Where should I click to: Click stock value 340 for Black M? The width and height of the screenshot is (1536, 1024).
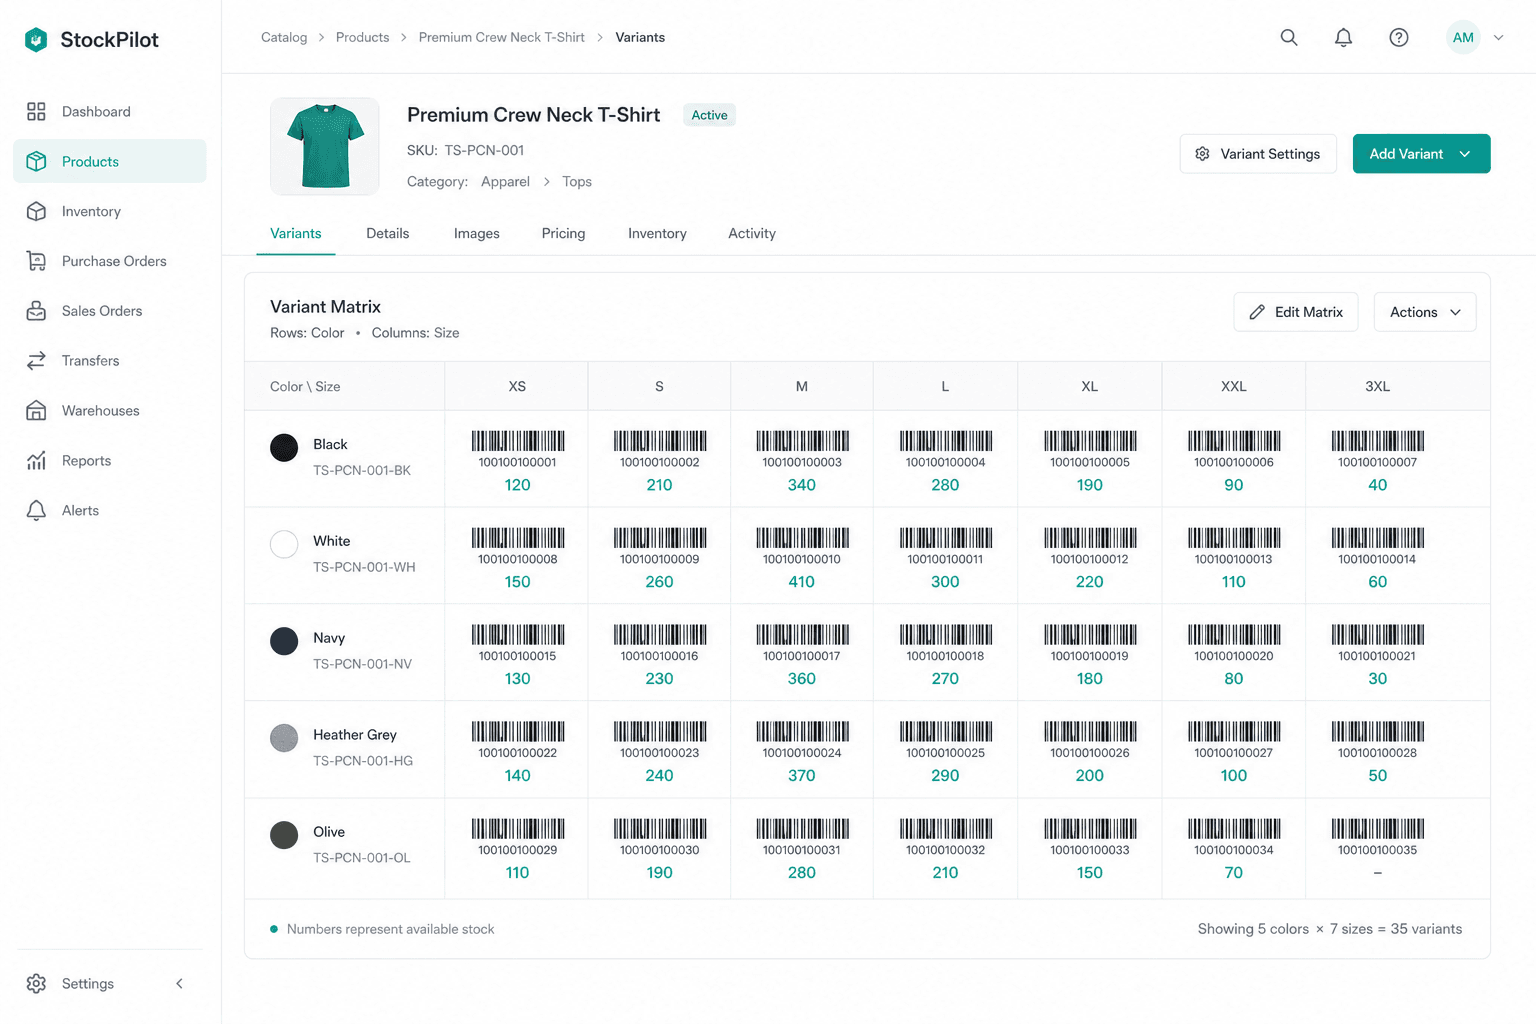(802, 485)
